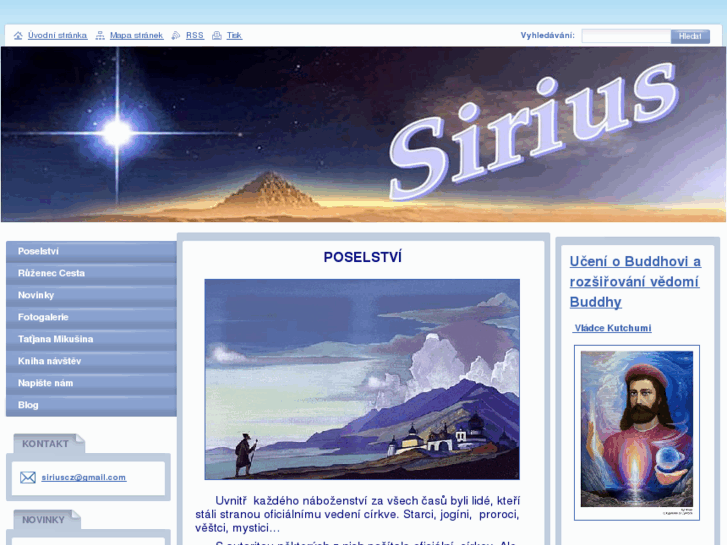The height and width of the screenshot is (545, 727).
Task: Click the POSELSTVÍ page heading
Action: [363, 257]
